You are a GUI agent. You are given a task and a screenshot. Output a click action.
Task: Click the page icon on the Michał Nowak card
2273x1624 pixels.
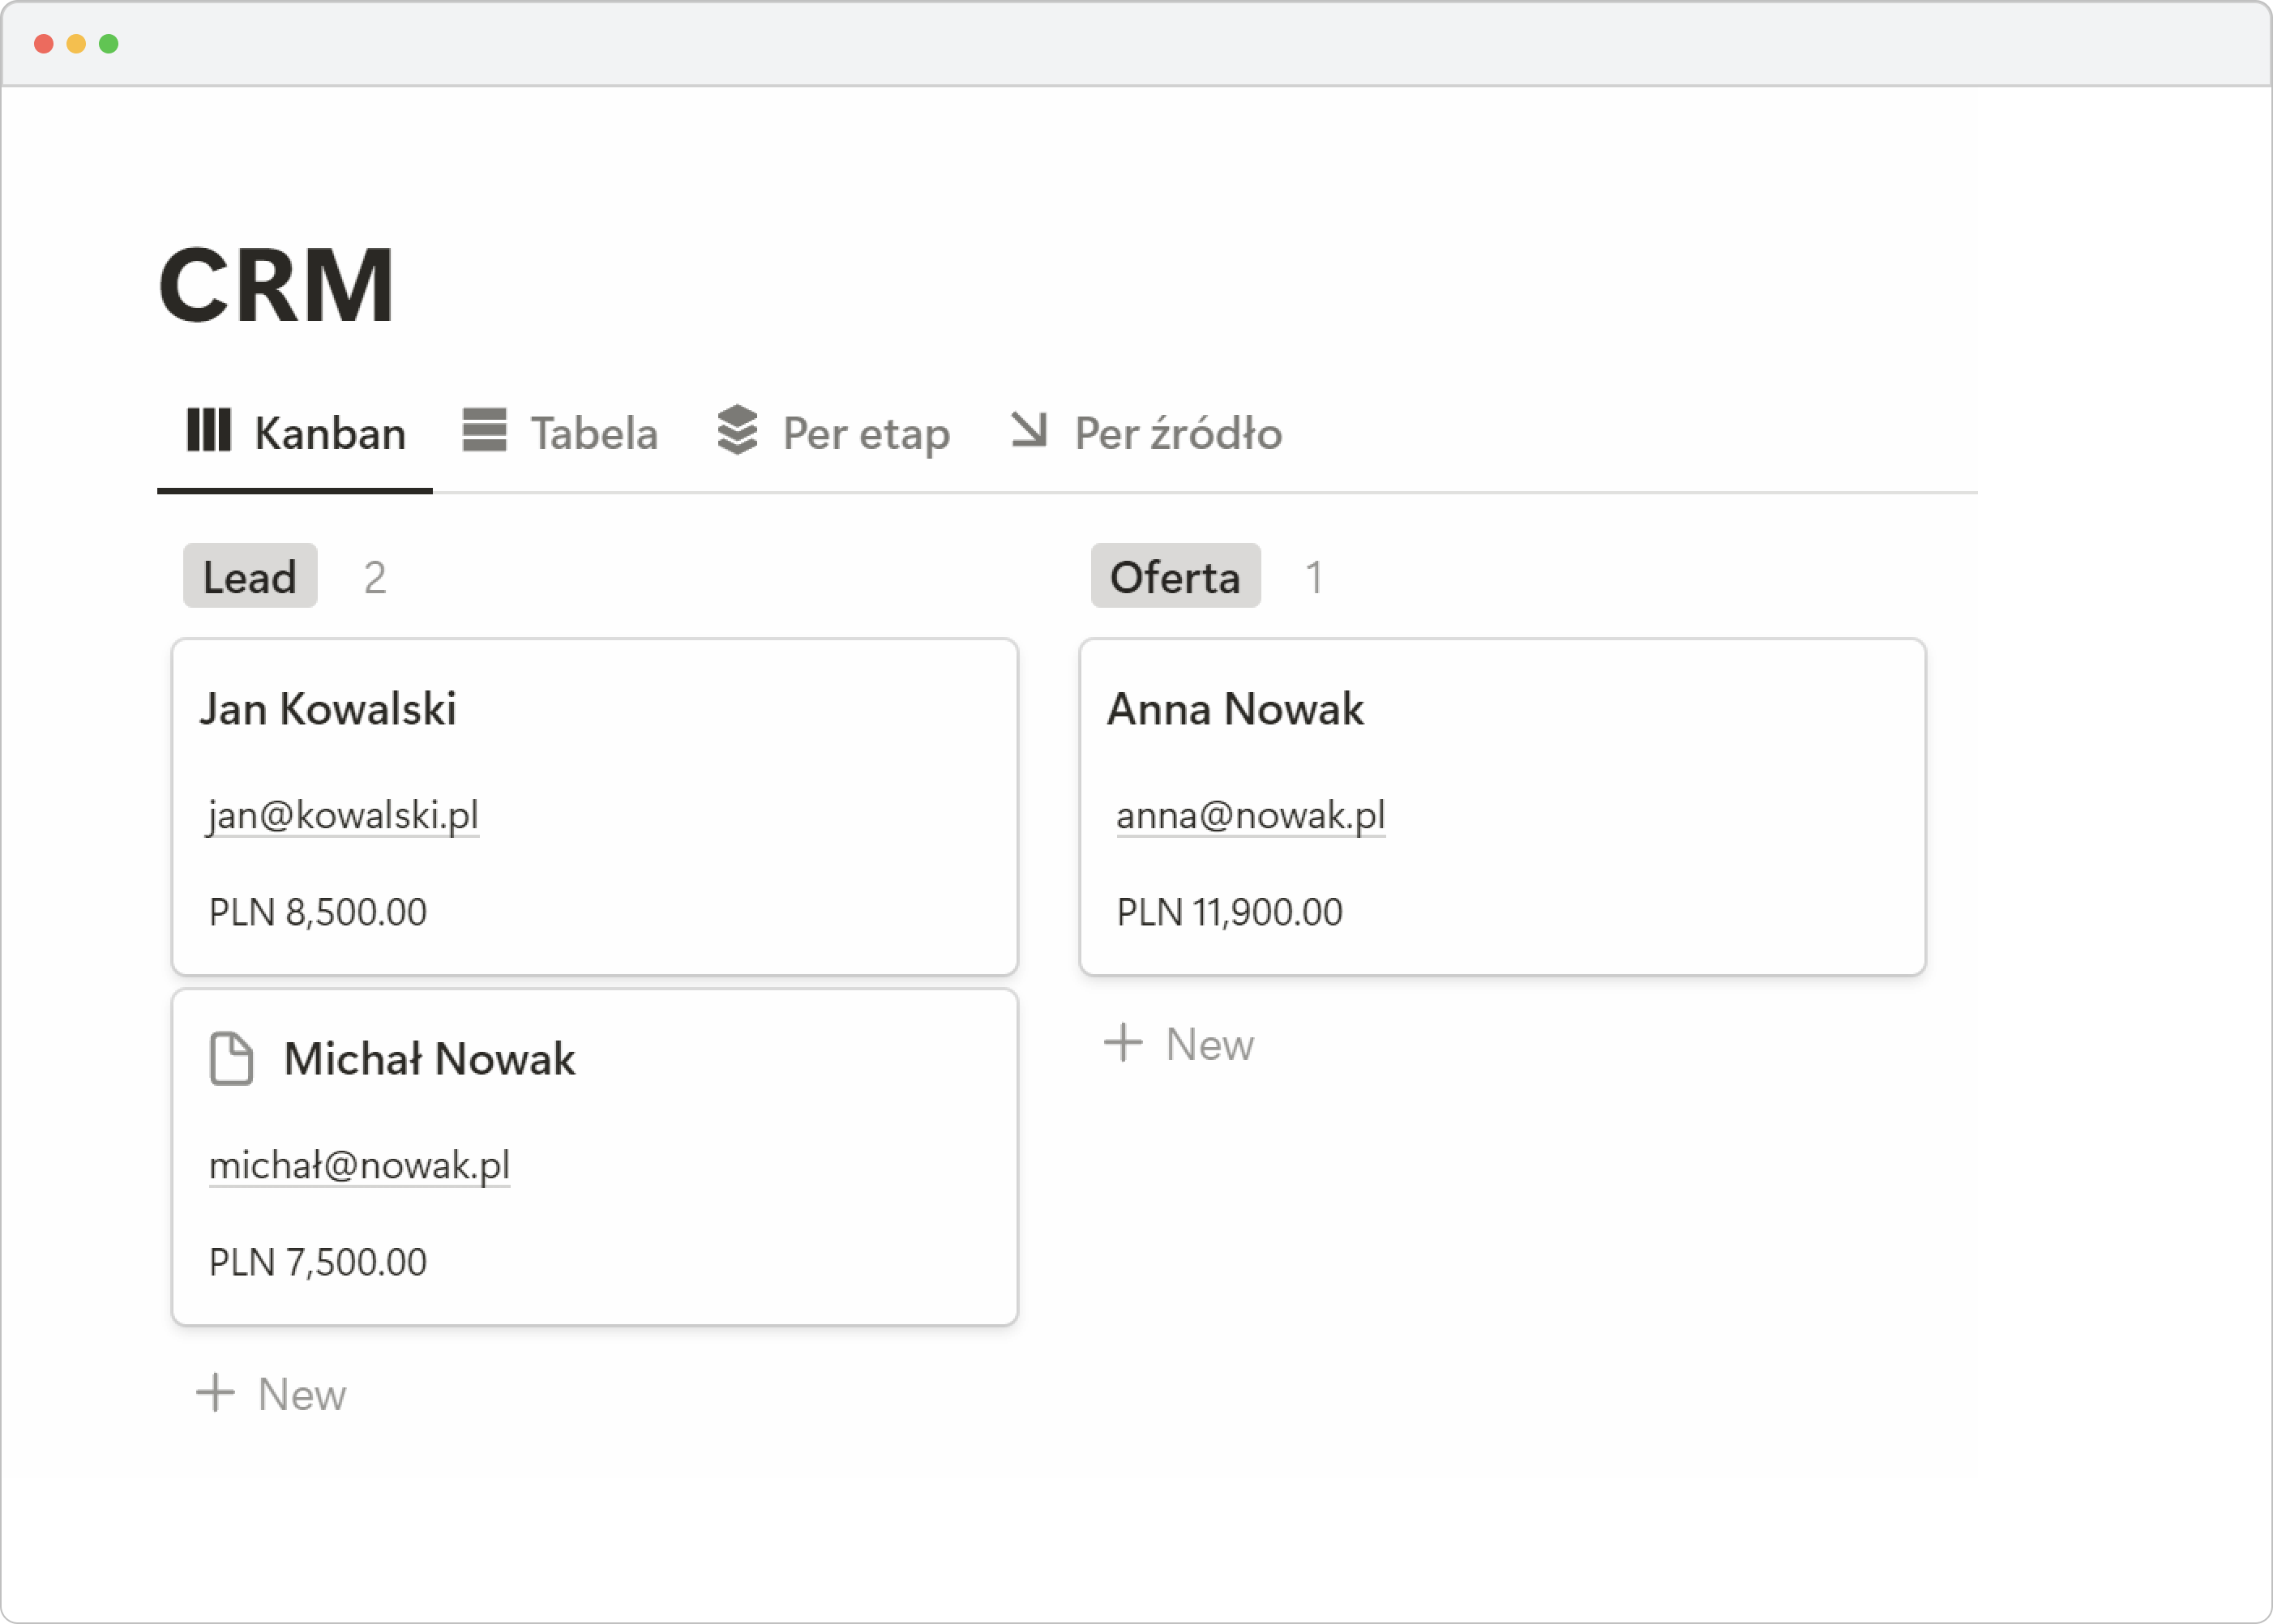tap(231, 1058)
